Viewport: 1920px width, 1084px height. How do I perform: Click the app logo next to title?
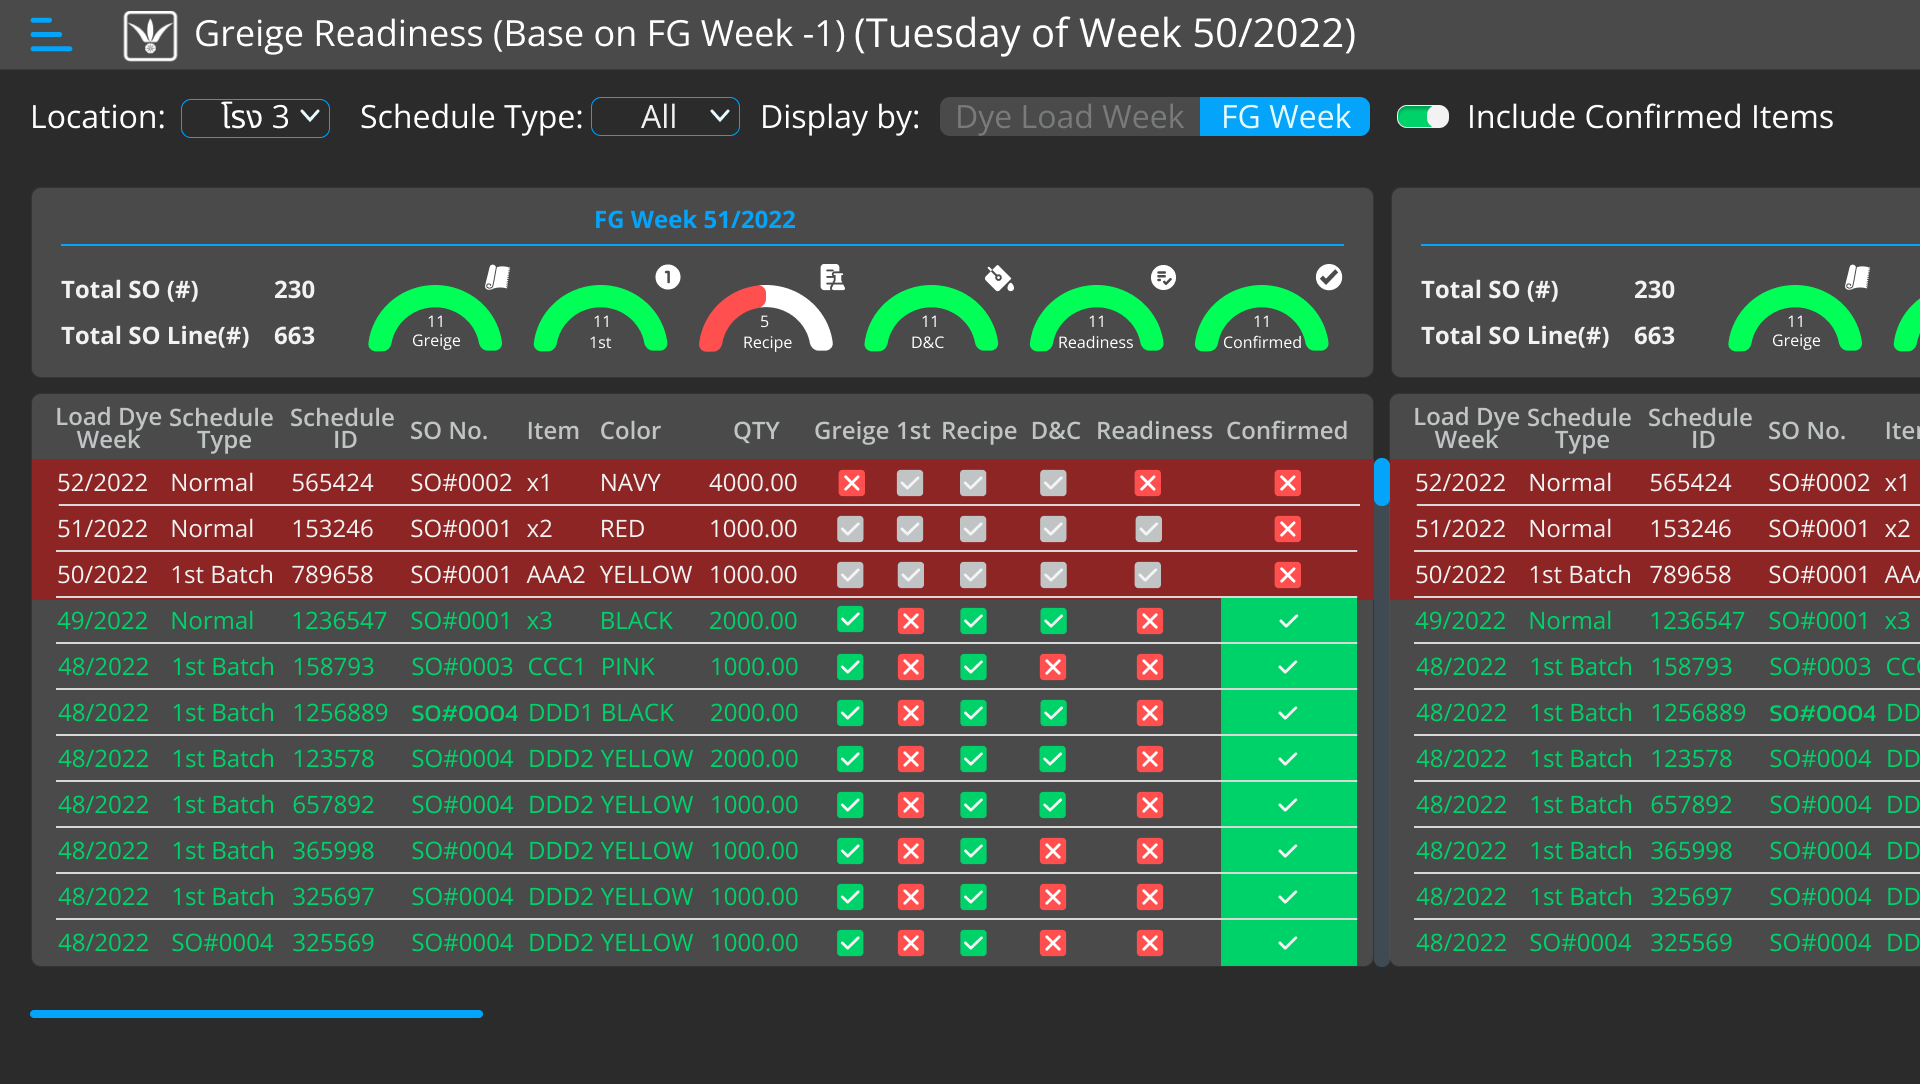(150, 36)
